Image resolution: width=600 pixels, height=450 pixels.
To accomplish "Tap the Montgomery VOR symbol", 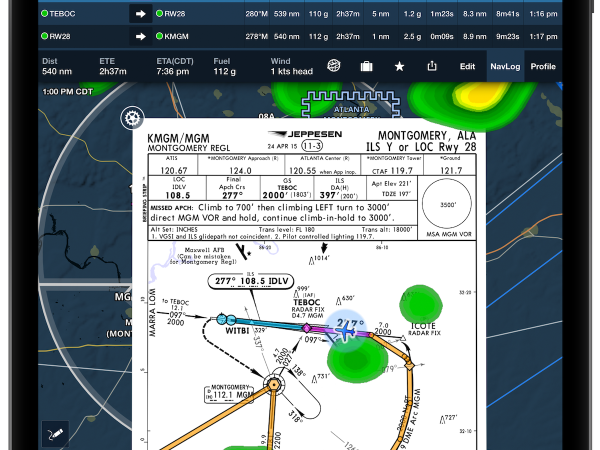I will tap(274, 384).
